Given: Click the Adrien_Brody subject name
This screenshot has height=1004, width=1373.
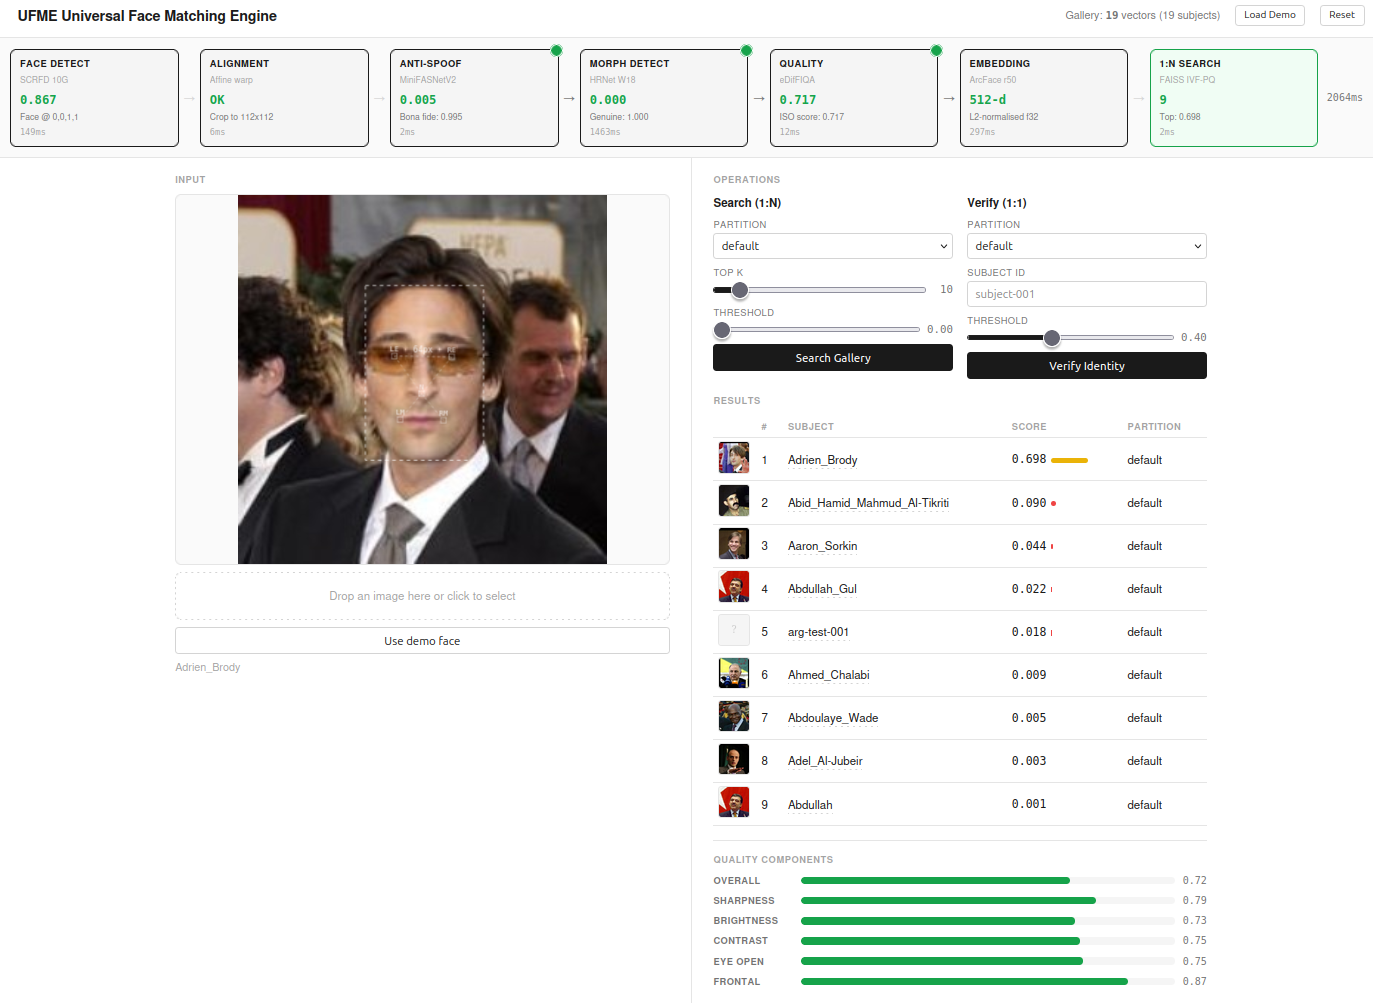Looking at the screenshot, I should [x=822, y=460].
